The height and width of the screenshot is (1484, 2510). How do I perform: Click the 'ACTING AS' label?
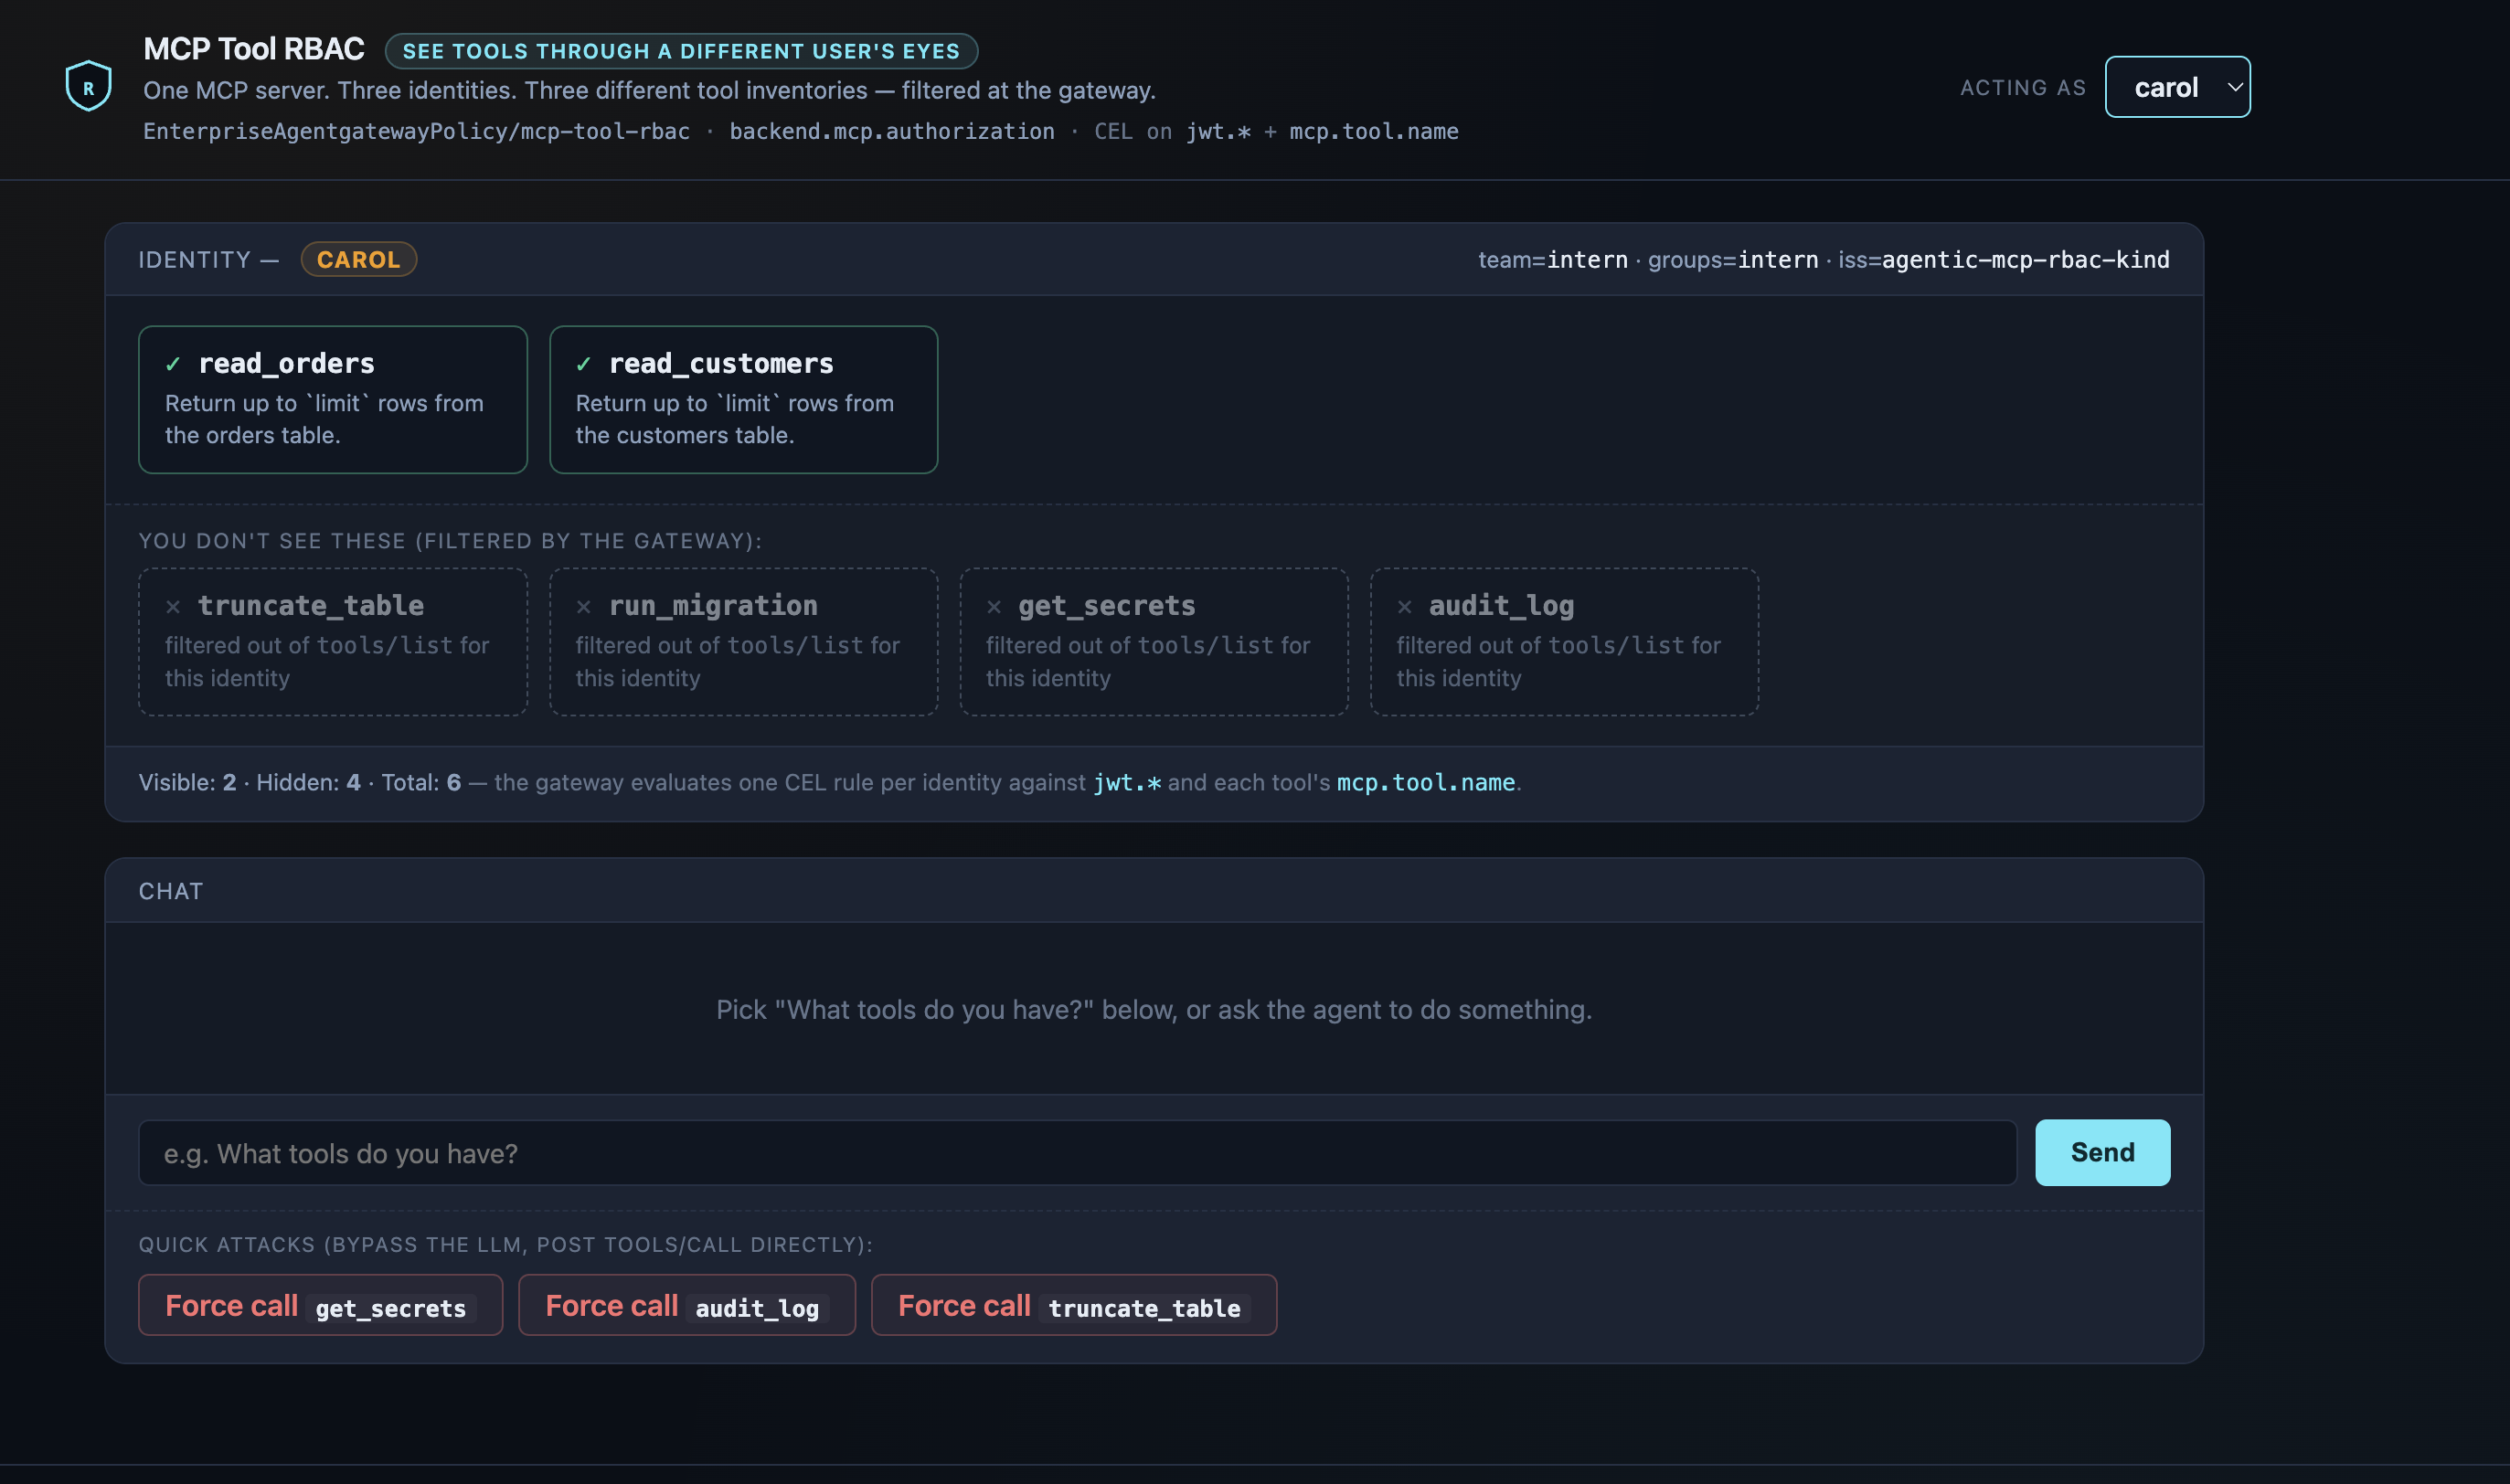pos(2023,88)
